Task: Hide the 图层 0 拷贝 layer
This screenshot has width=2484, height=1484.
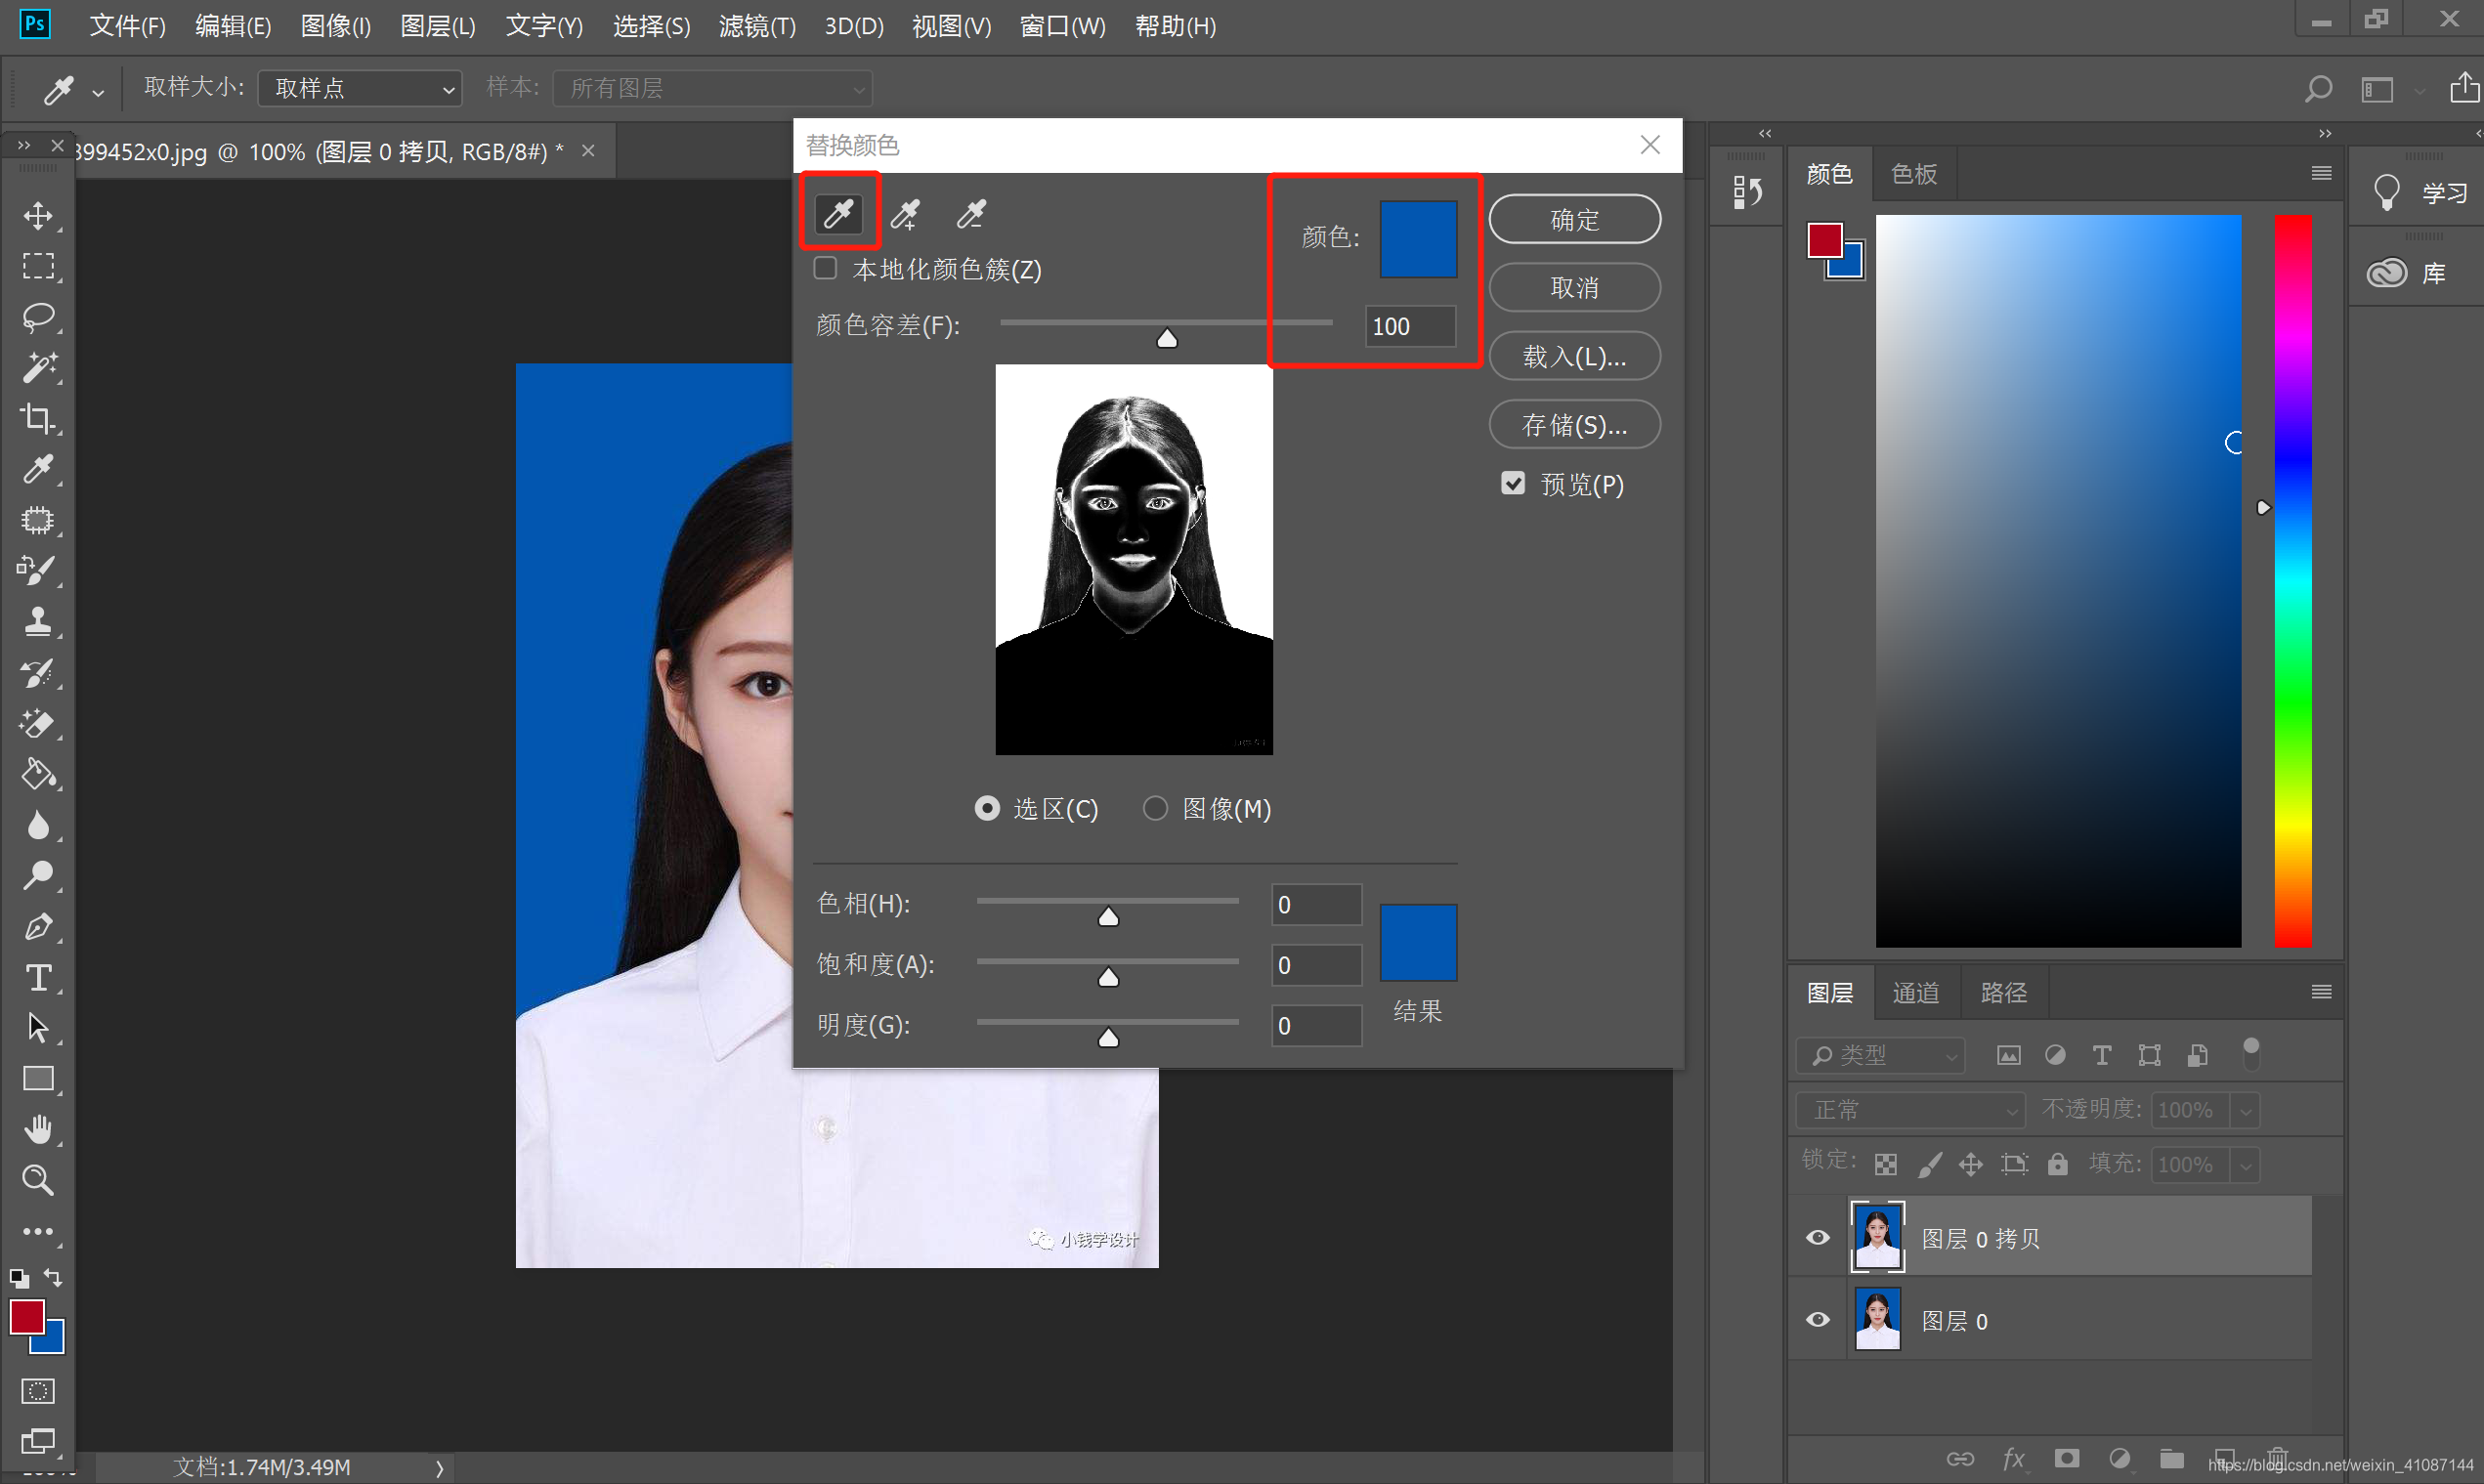Action: point(1818,1237)
